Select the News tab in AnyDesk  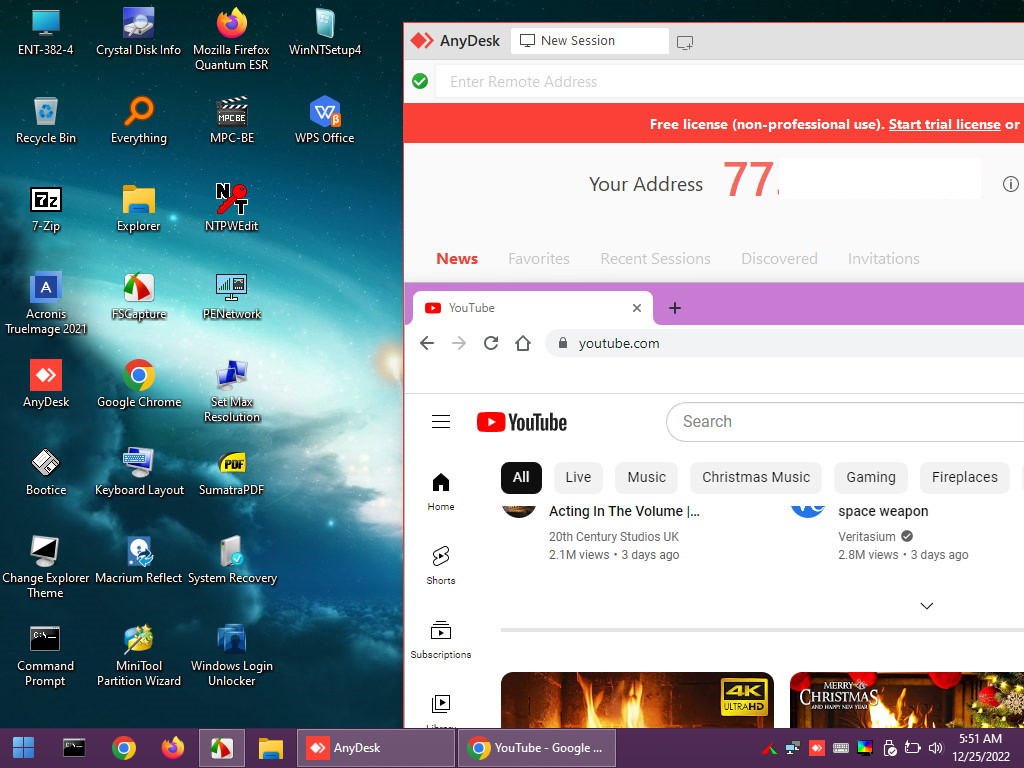tap(457, 259)
